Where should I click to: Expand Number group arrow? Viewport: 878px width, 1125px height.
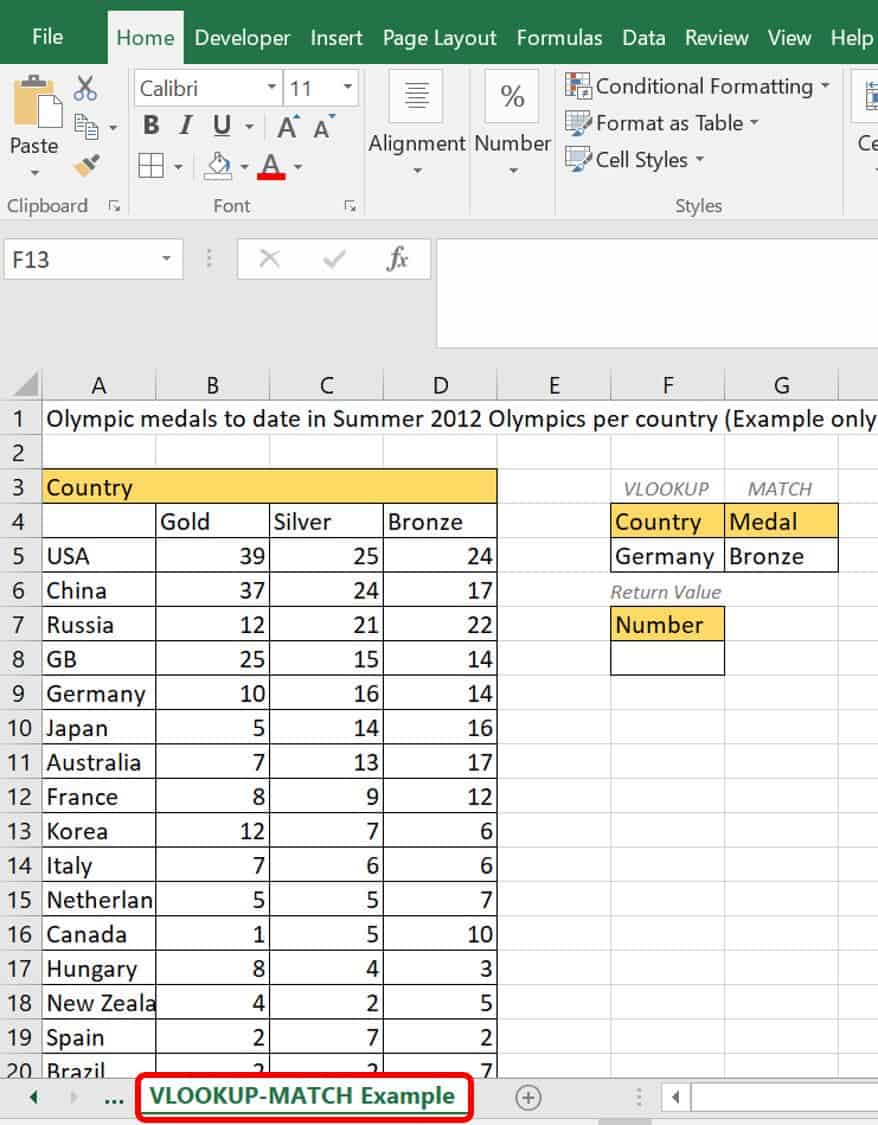(x=513, y=171)
